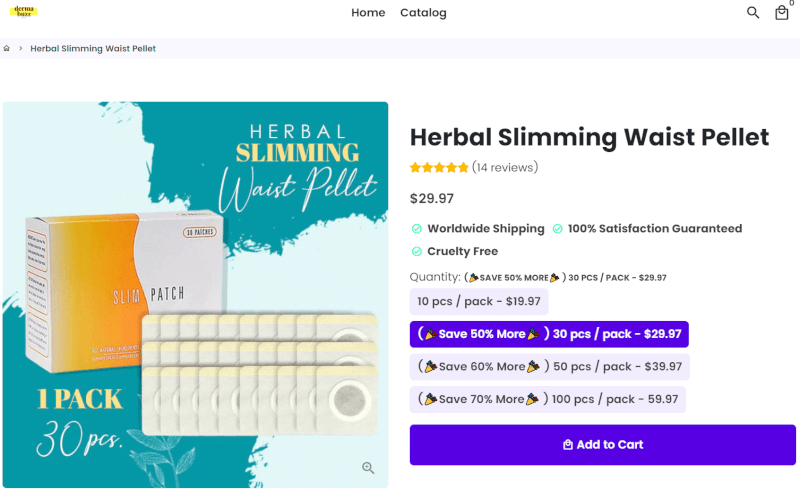Image resolution: width=800 pixels, height=491 pixels.
Task: Click Herbal Slimming Waist Pellet breadcrumb
Action: 93,48
